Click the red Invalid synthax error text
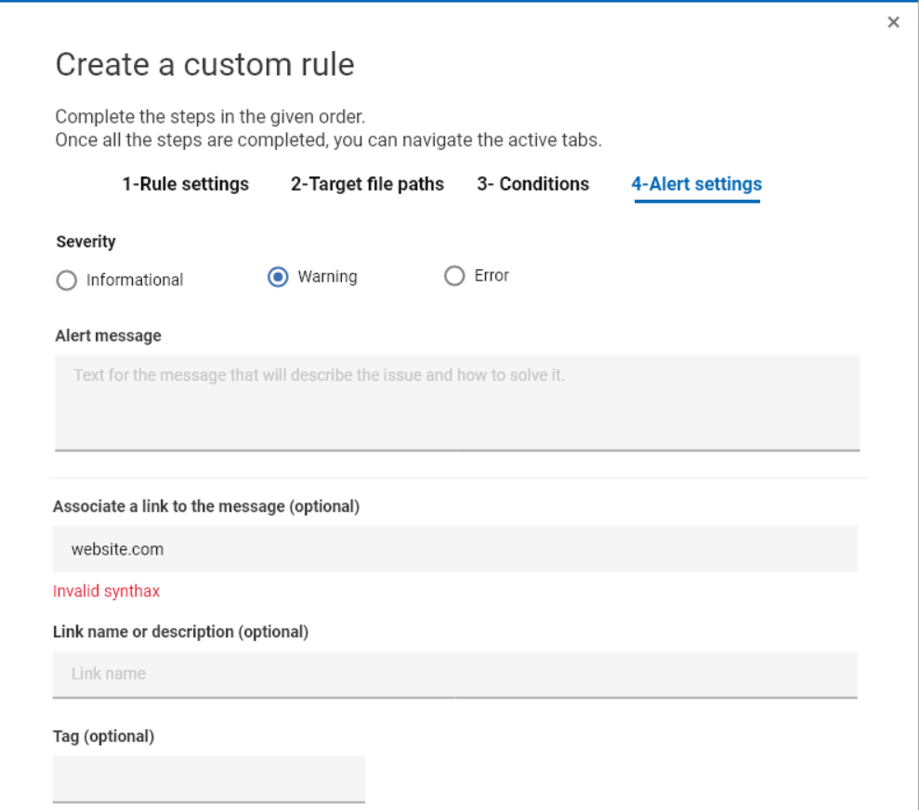The width and height of the screenshot is (919, 810). pos(106,591)
